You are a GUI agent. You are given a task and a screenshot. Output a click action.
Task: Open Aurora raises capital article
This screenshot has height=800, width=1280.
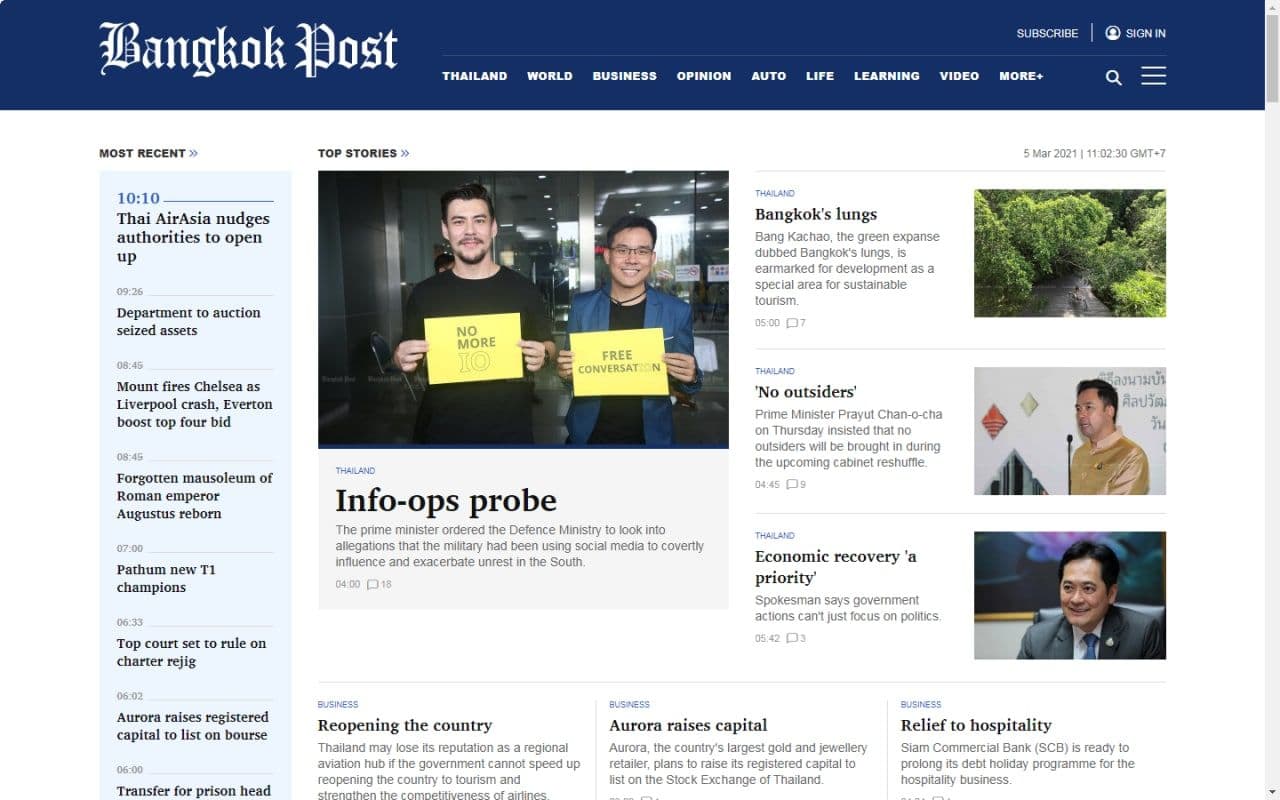(688, 725)
